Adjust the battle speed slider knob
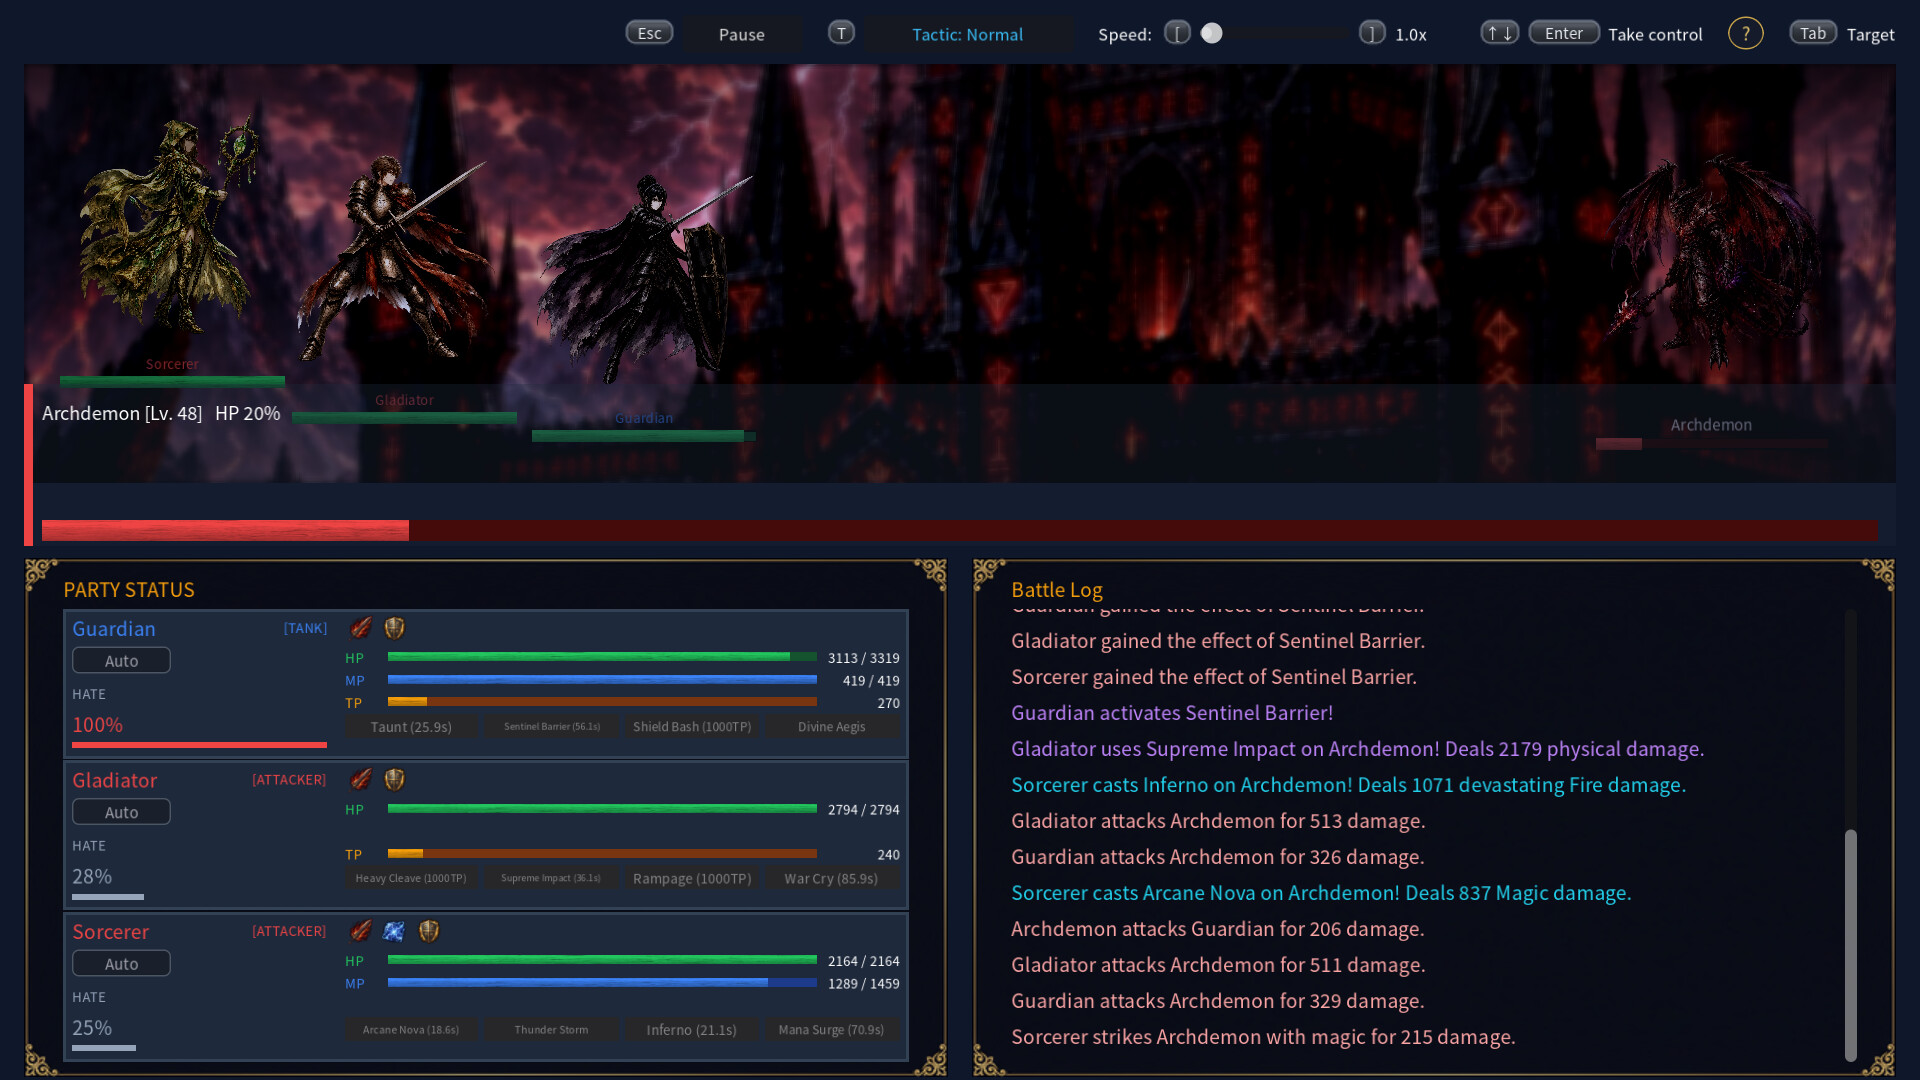This screenshot has width=1920, height=1080. 1212,33
